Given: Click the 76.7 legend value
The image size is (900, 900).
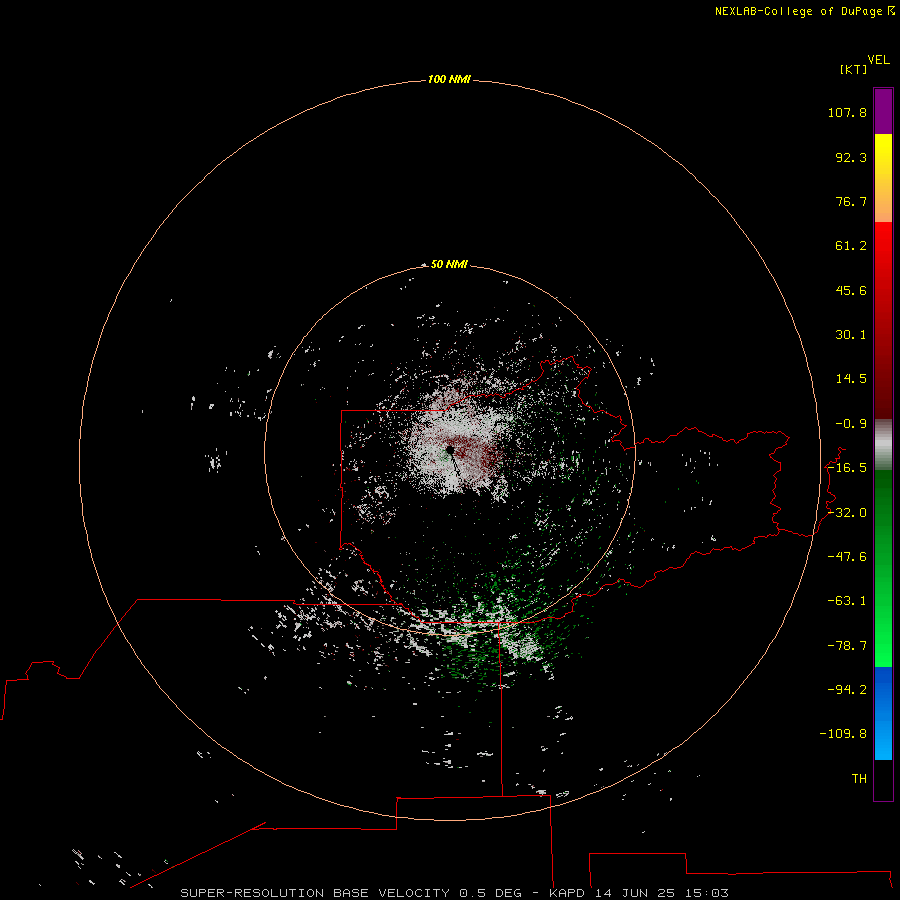Looking at the screenshot, I should pyautogui.click(x=851, y=201).
